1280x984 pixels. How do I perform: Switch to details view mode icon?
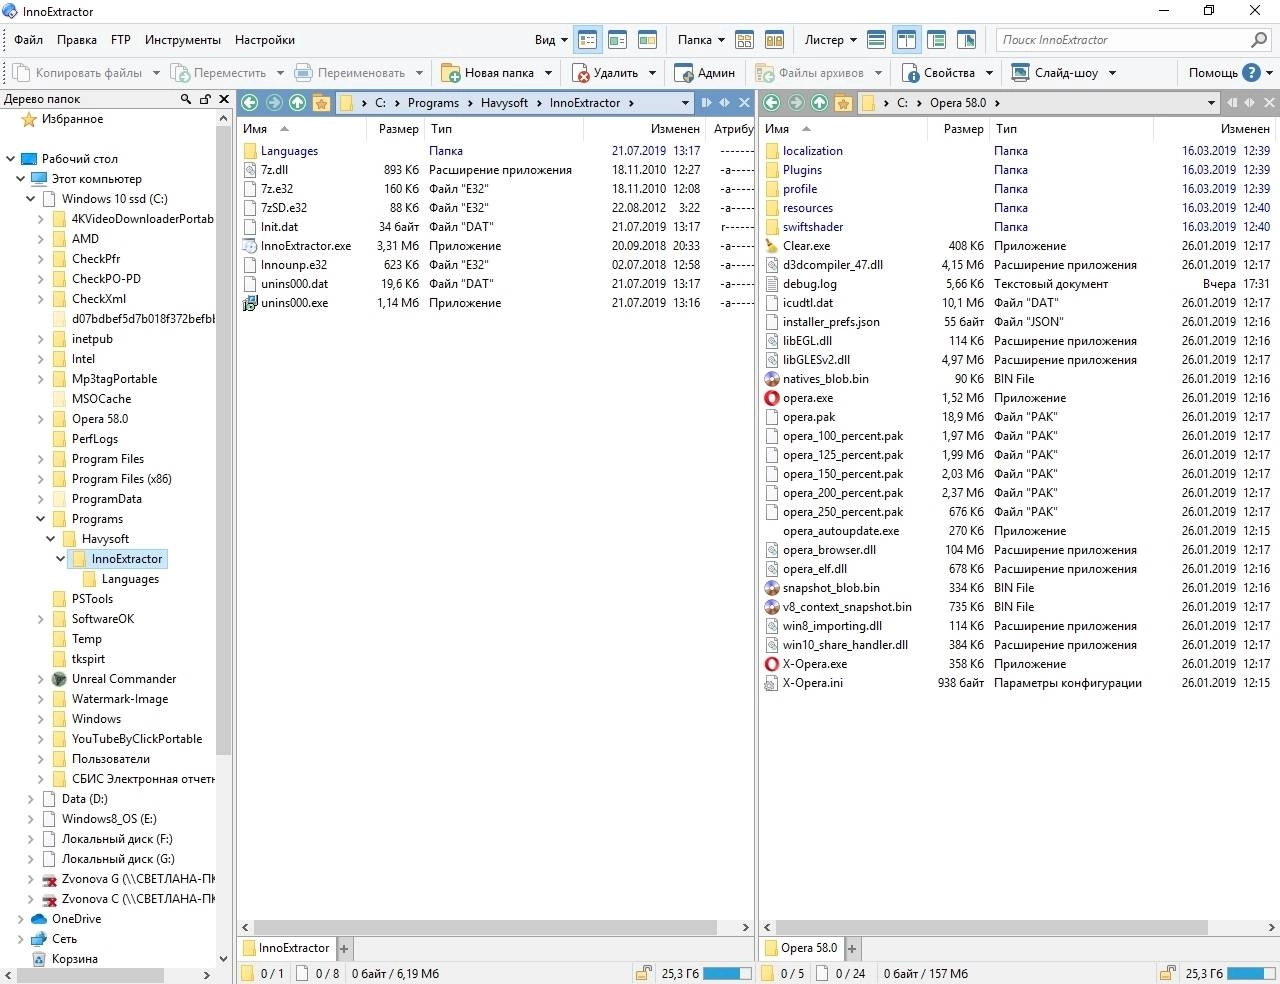(x=588, y=40)
